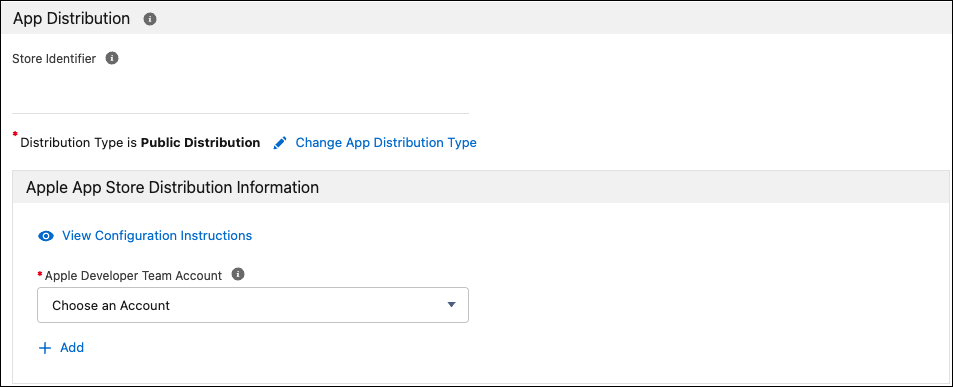The height and width of the screenshot is (387, 953).
Task: Open the Change App Distribution Type link
Action: [386, 143]
